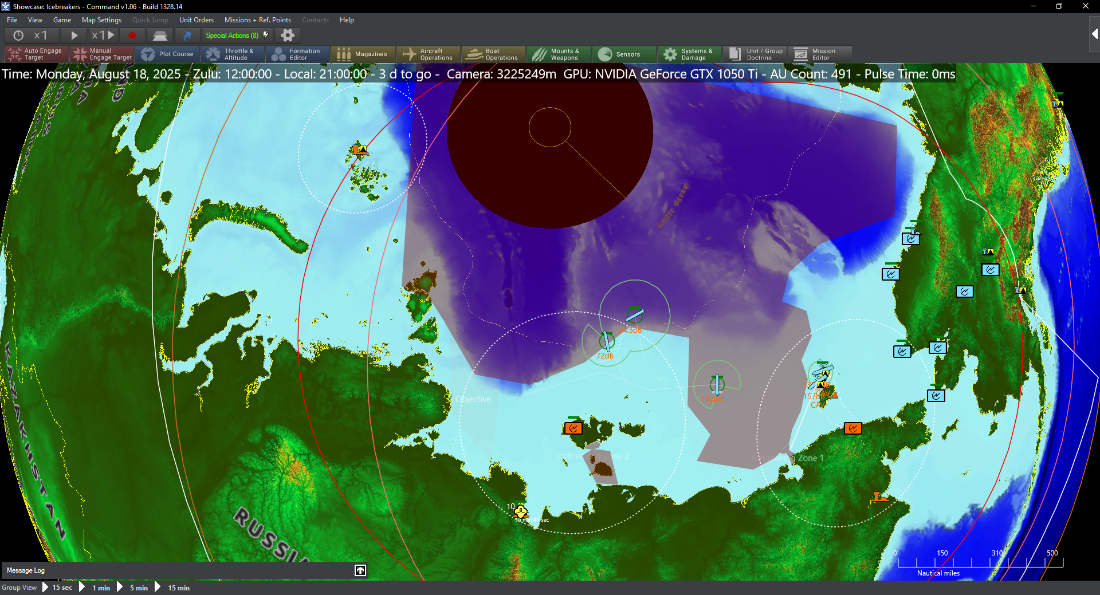Click the nautical miles scale bar
Image resolution: width=1100 pixels, height=595 pixels.
pos(980,562)
